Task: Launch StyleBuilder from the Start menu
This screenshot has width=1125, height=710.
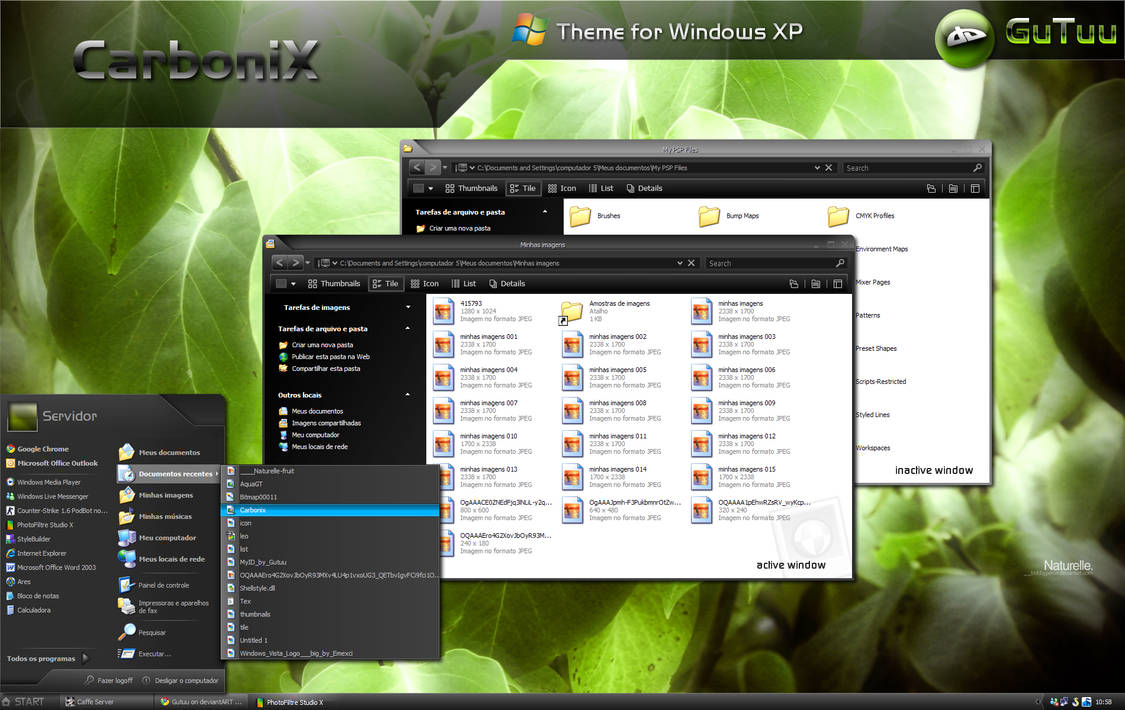Action: [29, 539]
